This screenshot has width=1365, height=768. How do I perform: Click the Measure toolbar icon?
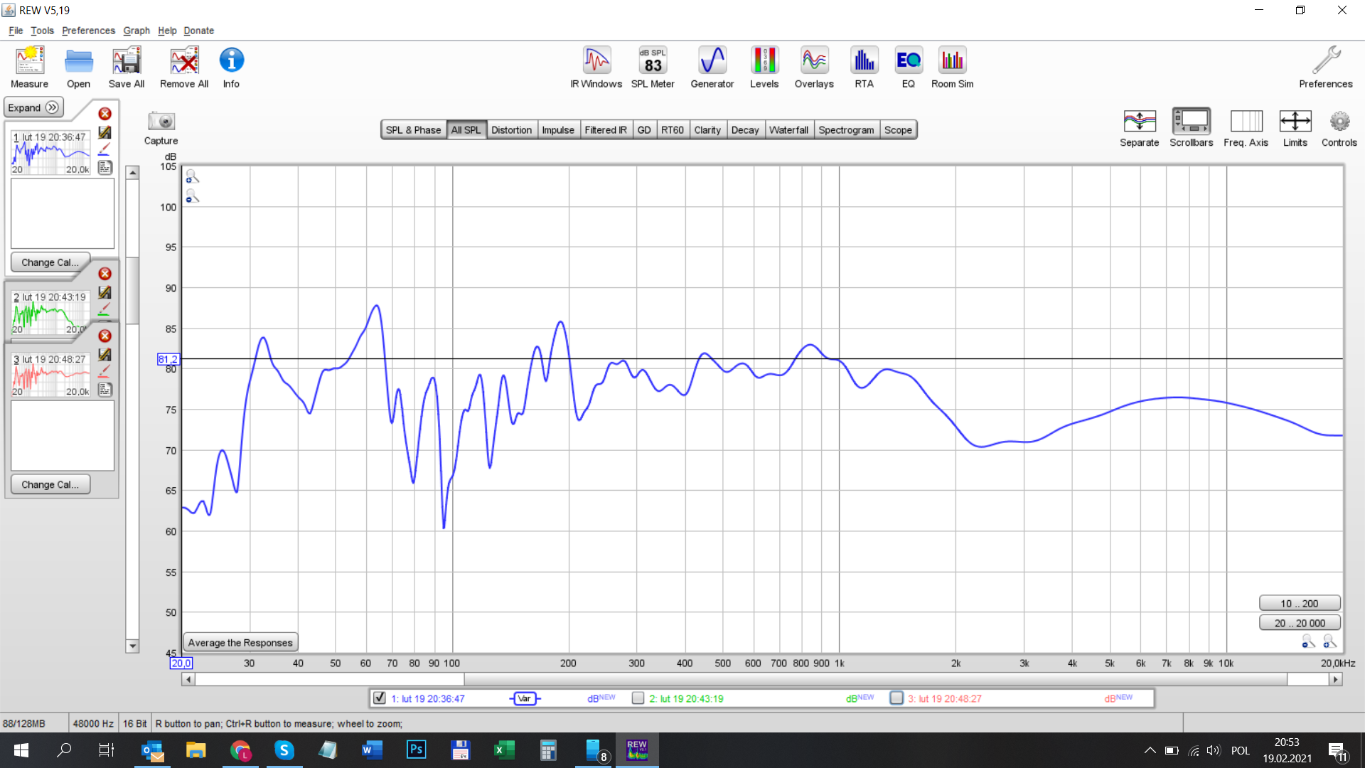[x=29, y=61]
